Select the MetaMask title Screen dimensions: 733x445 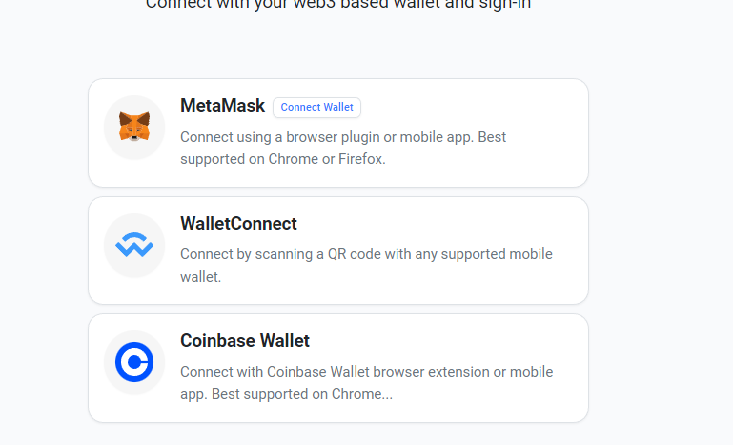pos(222,106)
